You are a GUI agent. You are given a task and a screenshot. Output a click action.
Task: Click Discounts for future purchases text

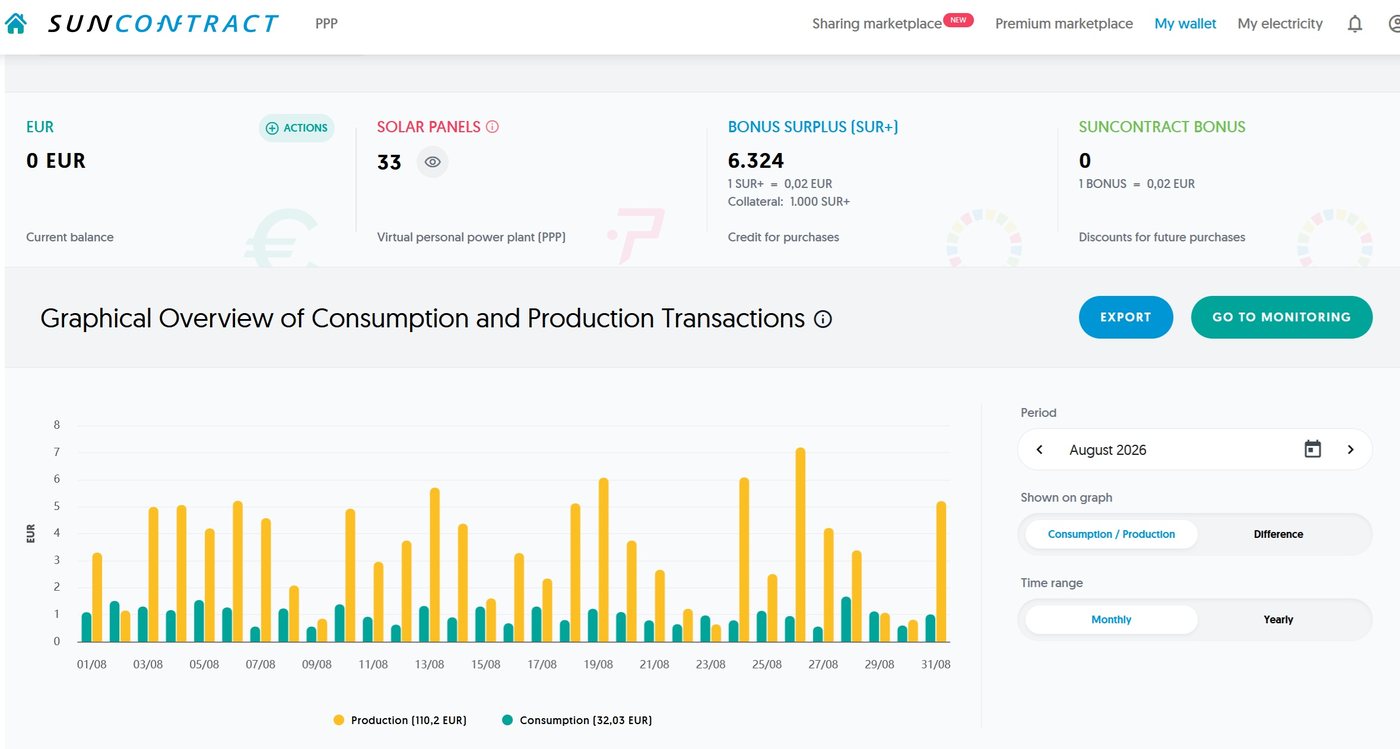(x=1162, y=237)
